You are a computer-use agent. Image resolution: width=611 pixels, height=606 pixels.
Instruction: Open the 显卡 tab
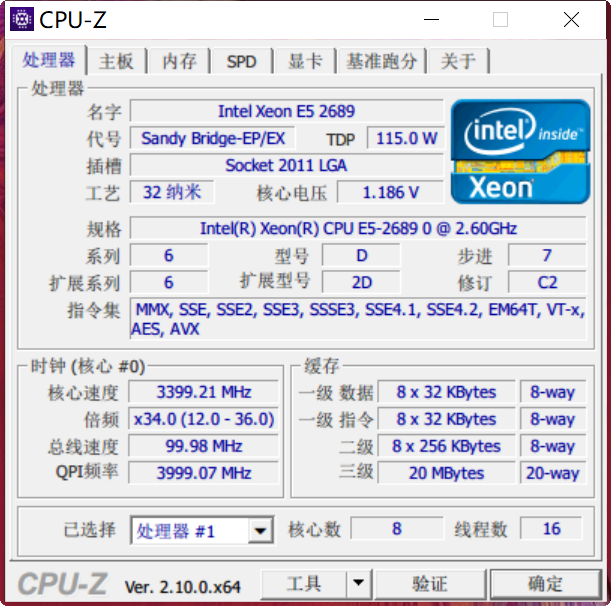(x=305, y=61)
